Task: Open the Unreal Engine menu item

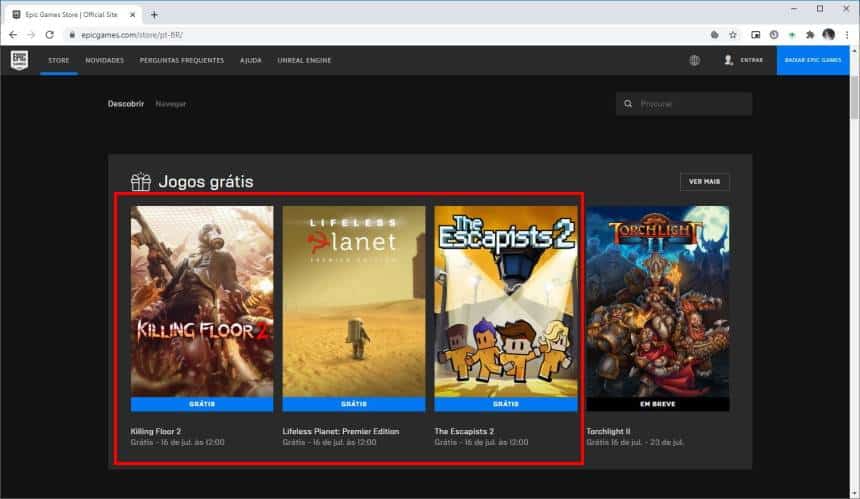Action: (304, 60)
